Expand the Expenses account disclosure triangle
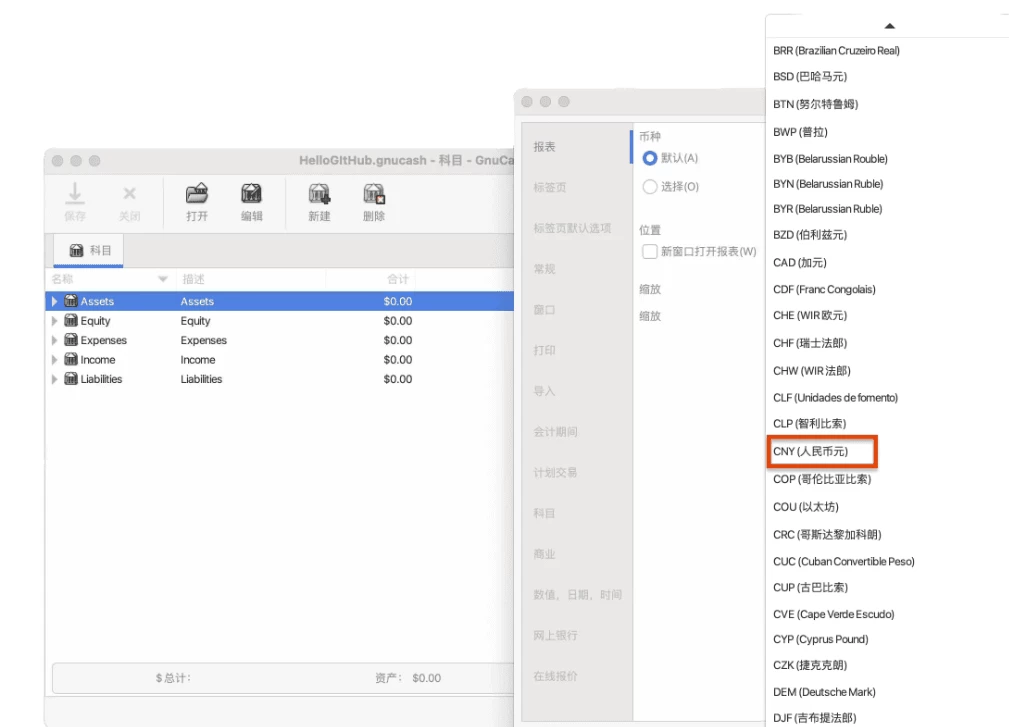Screen dimensions: 1009x727 [x=55, y=341]
